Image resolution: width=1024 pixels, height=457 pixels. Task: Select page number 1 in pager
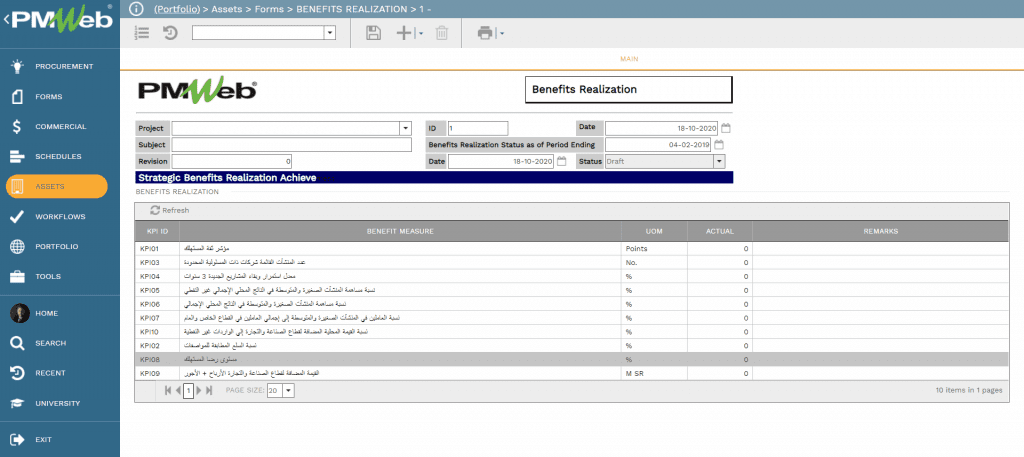(189, 390)
